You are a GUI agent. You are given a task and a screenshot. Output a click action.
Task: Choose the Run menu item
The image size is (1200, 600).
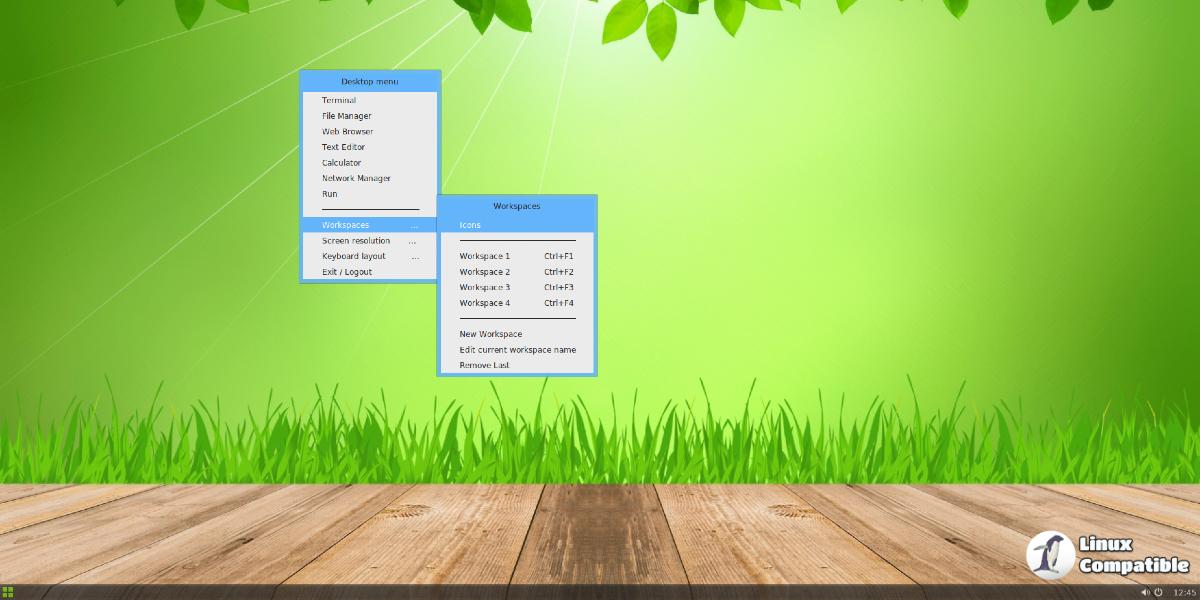[330, 194]
